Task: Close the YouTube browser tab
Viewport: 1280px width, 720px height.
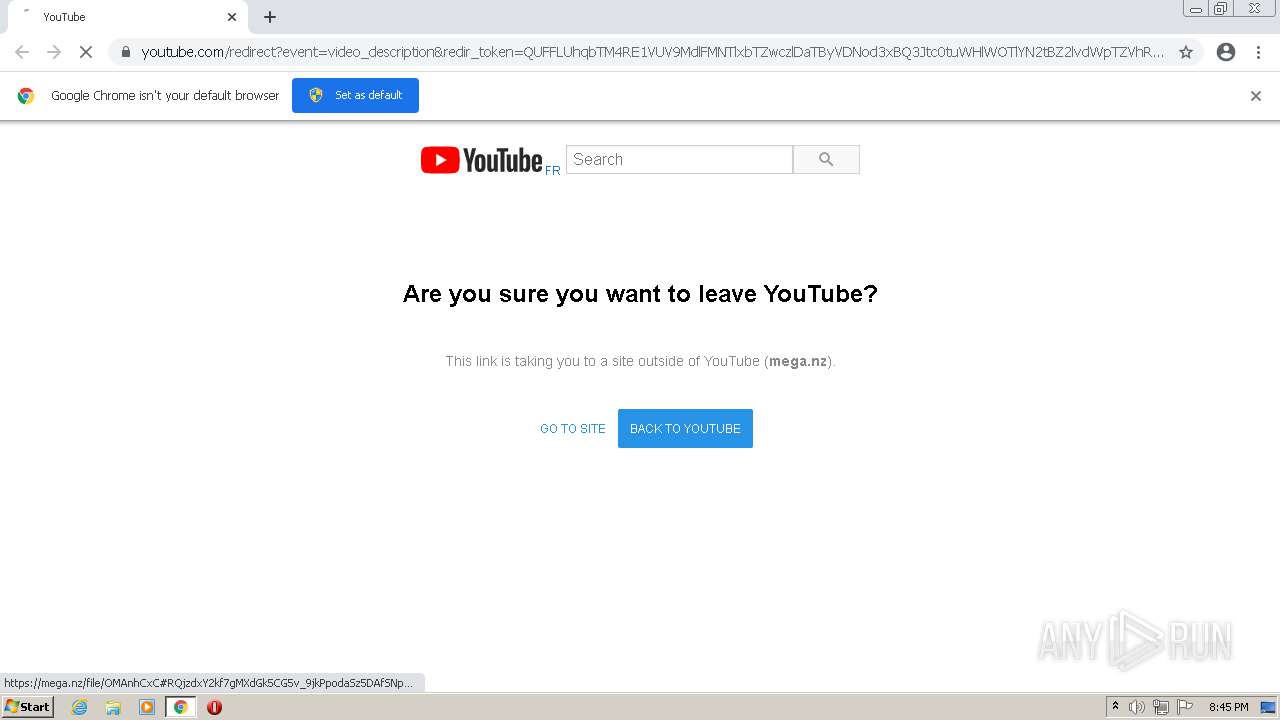Action: point(232,17)
